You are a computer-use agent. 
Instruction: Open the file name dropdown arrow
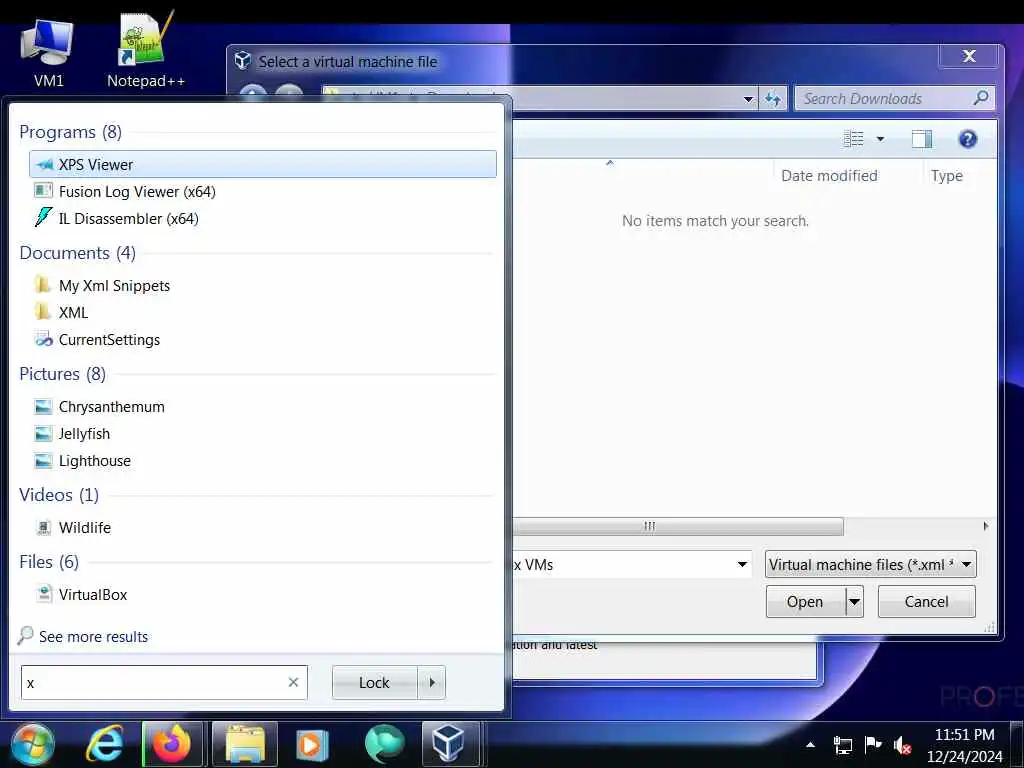(743, 564)
